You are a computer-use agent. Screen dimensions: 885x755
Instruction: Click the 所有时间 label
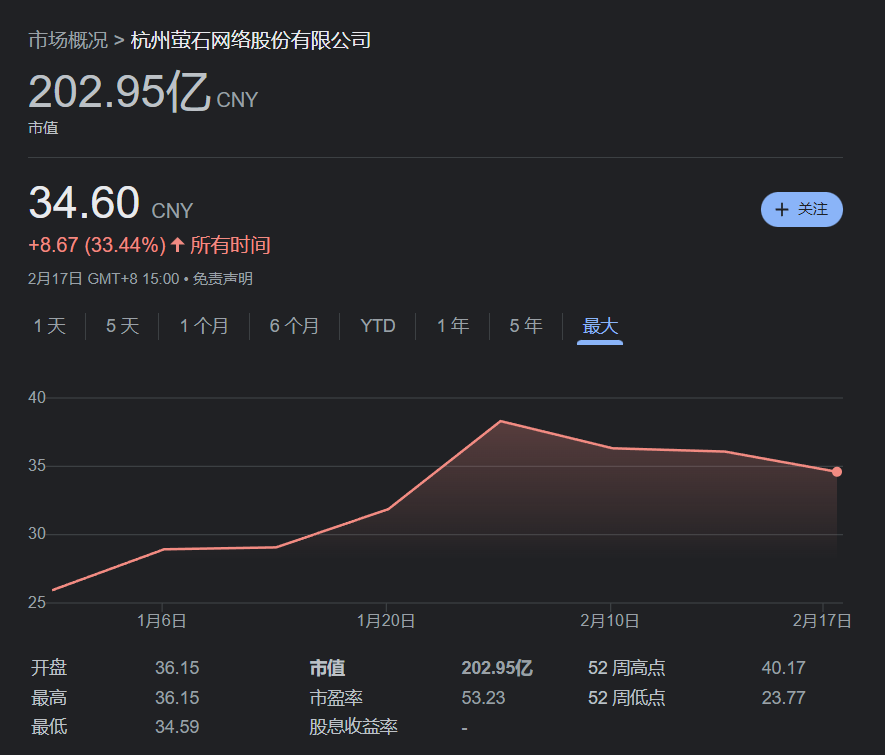click(230, 245)
